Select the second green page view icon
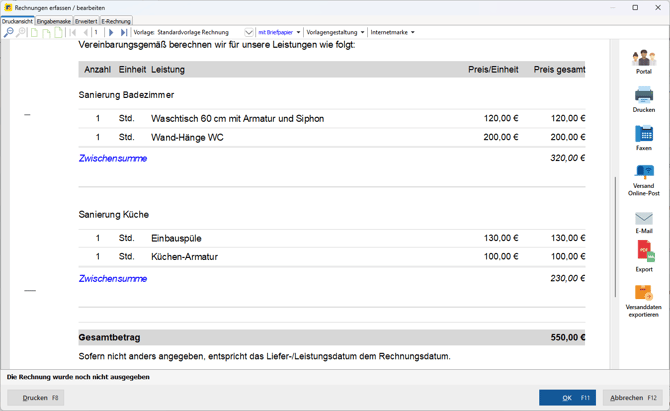The height and width of the screenshot is (411, 670). [x=46, y=32]
